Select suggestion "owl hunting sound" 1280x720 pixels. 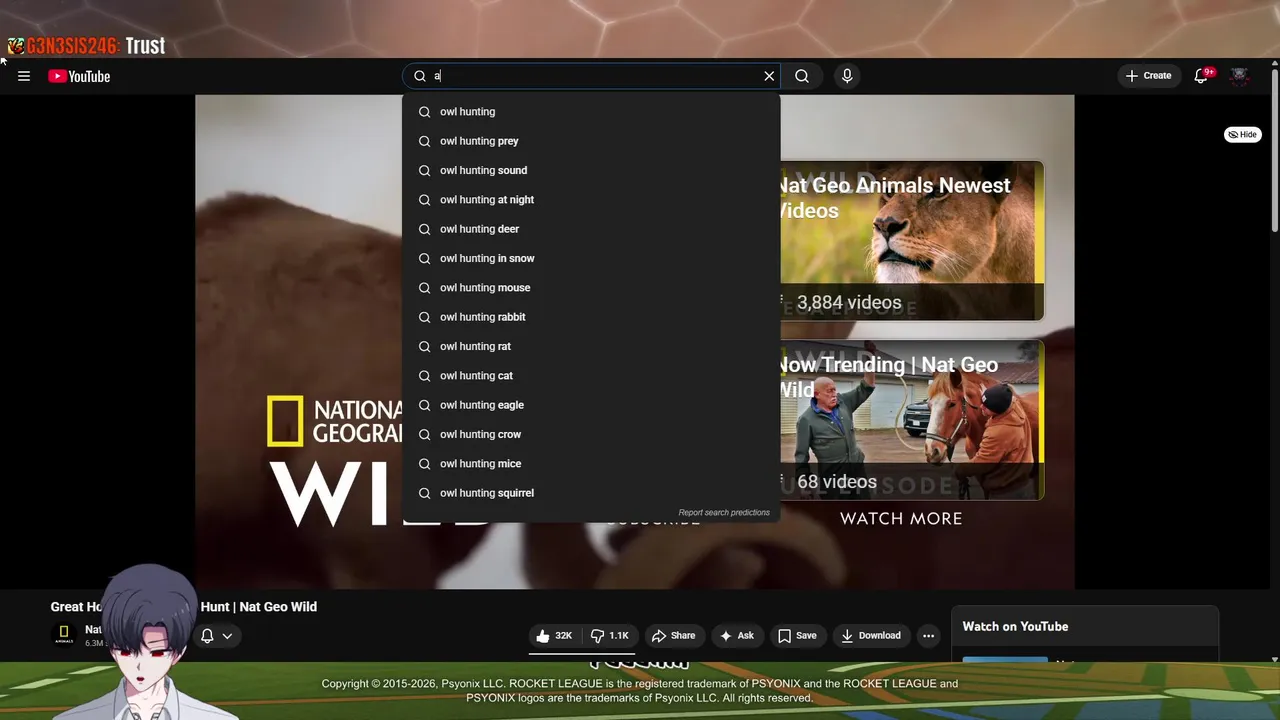(x=591, y=170)
